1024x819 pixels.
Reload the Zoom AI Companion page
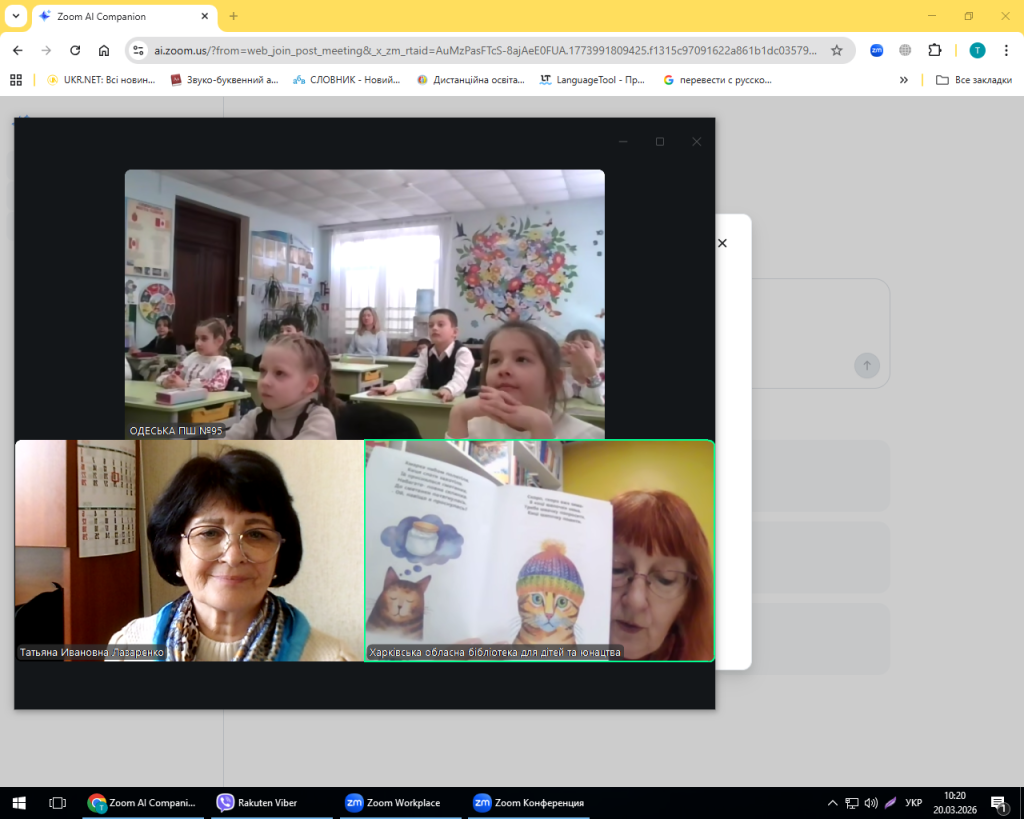[x=75, y=50]
